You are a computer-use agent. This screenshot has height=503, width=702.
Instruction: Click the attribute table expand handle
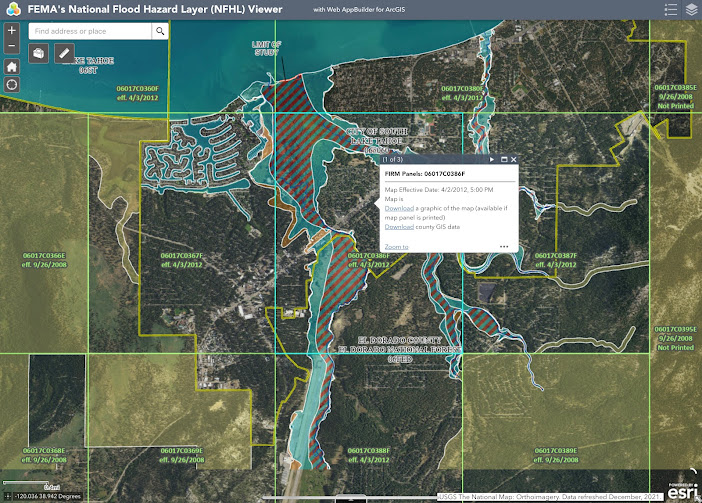tap(351, 498)
